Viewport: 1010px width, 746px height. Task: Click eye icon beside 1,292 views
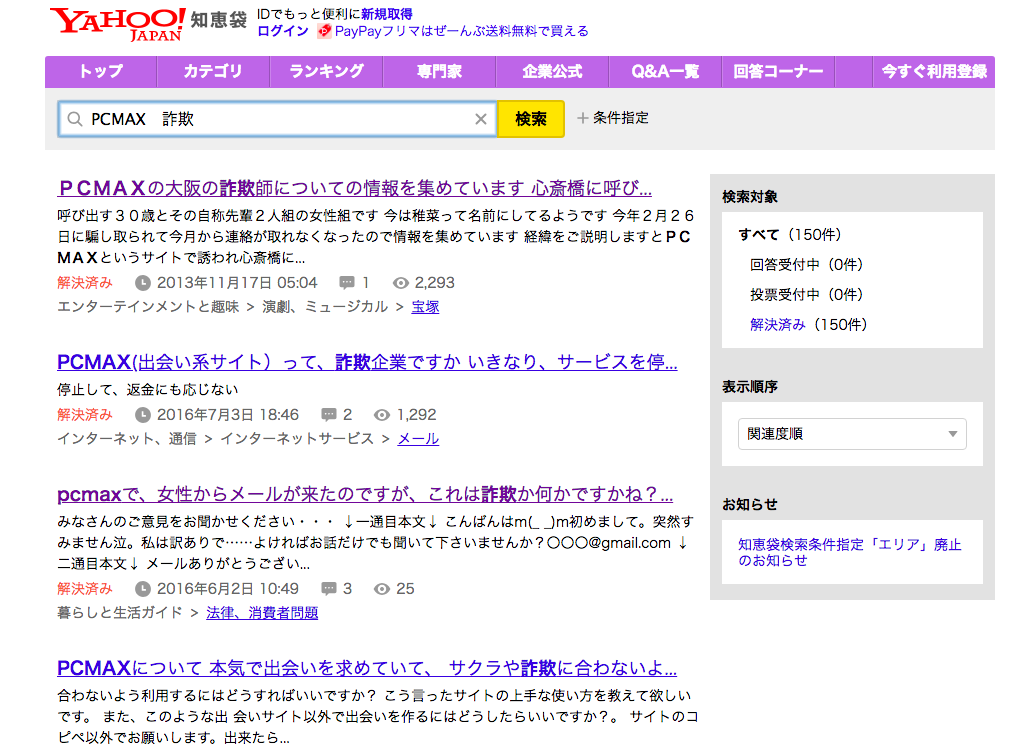click(382, 415)
